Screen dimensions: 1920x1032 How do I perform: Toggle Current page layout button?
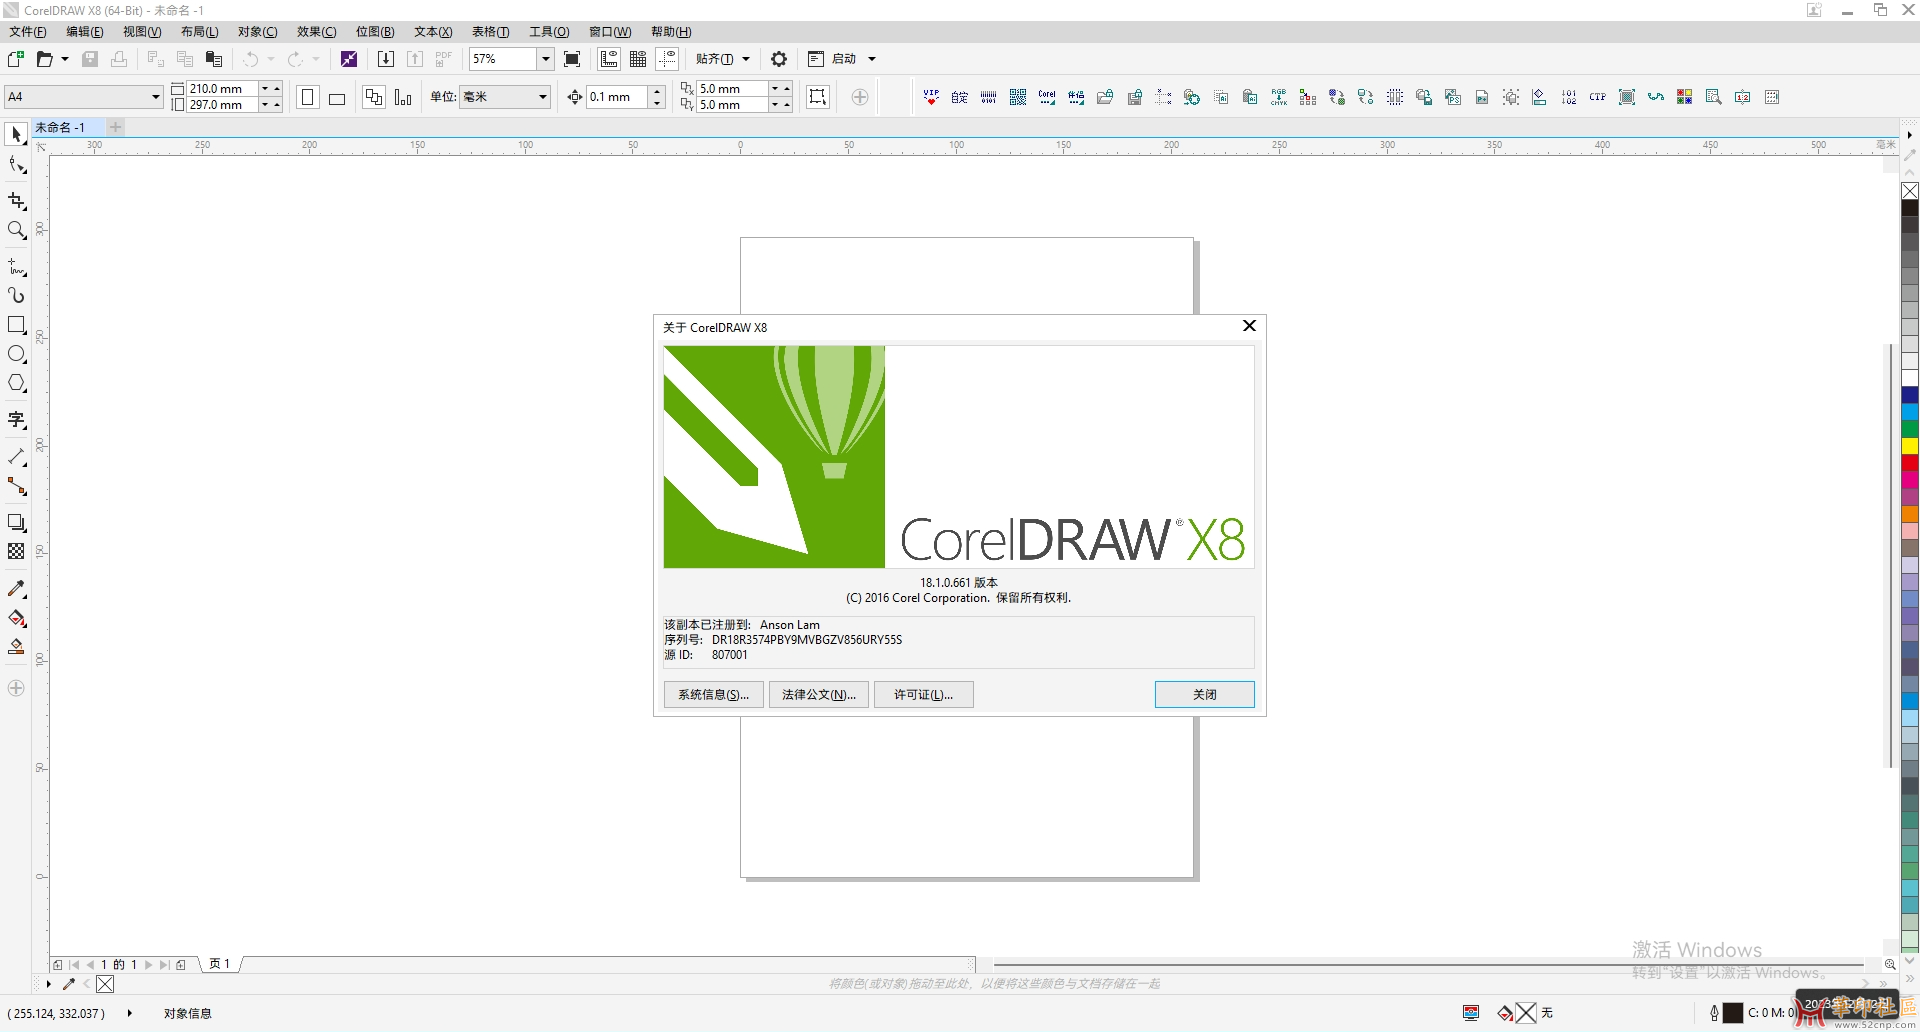pos(403,97)
